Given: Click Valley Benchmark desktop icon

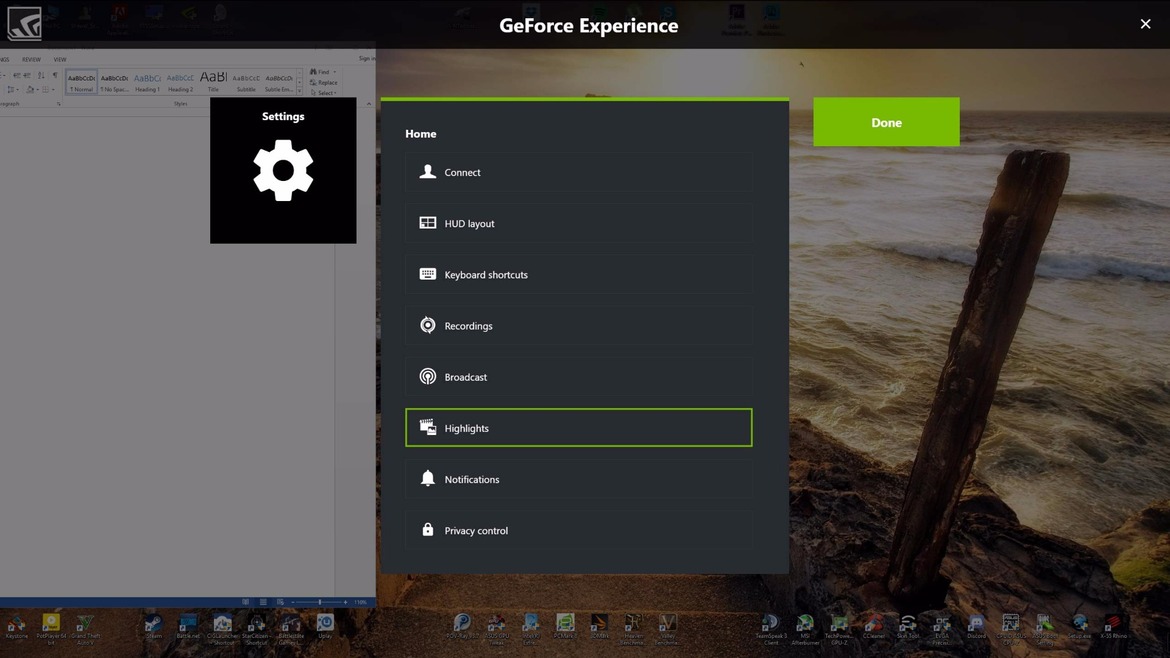Looking at the screenshot, I should coord(668,627).
